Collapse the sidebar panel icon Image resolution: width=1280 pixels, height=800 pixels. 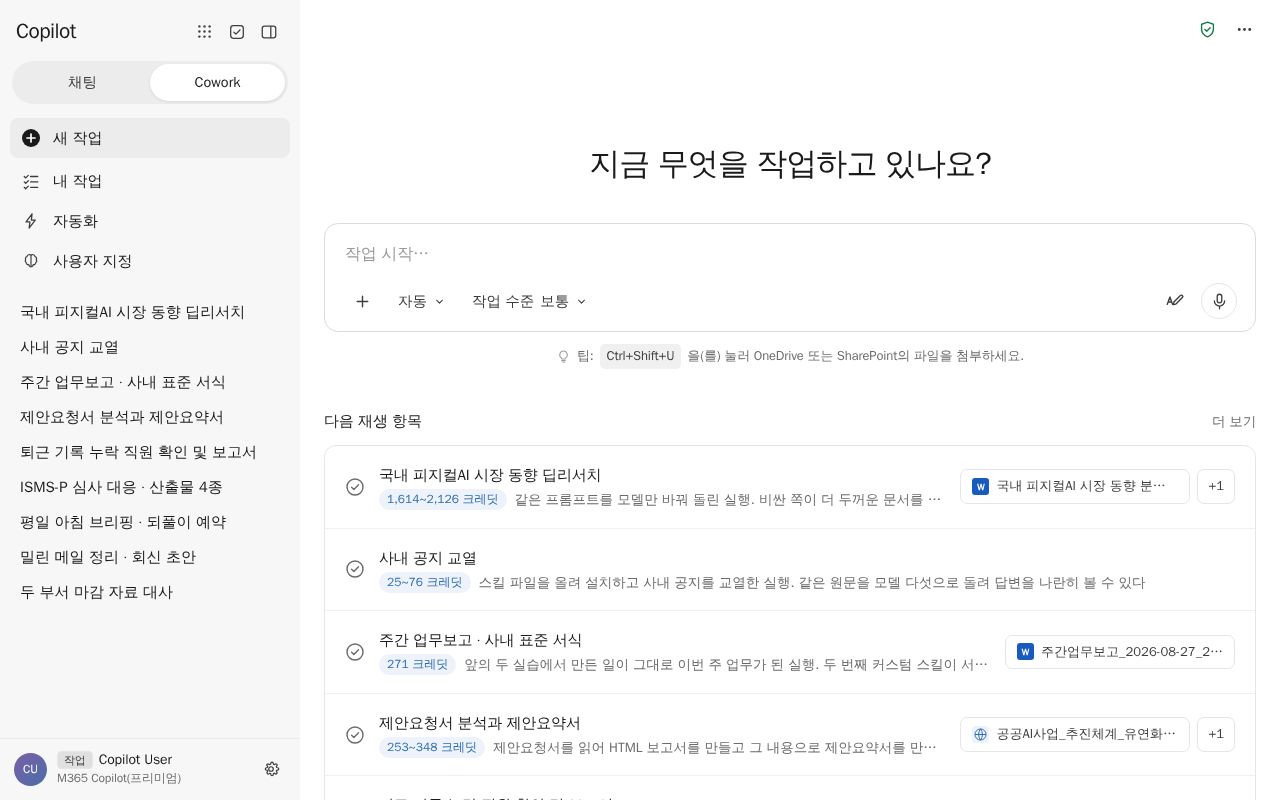coord(269,32)
